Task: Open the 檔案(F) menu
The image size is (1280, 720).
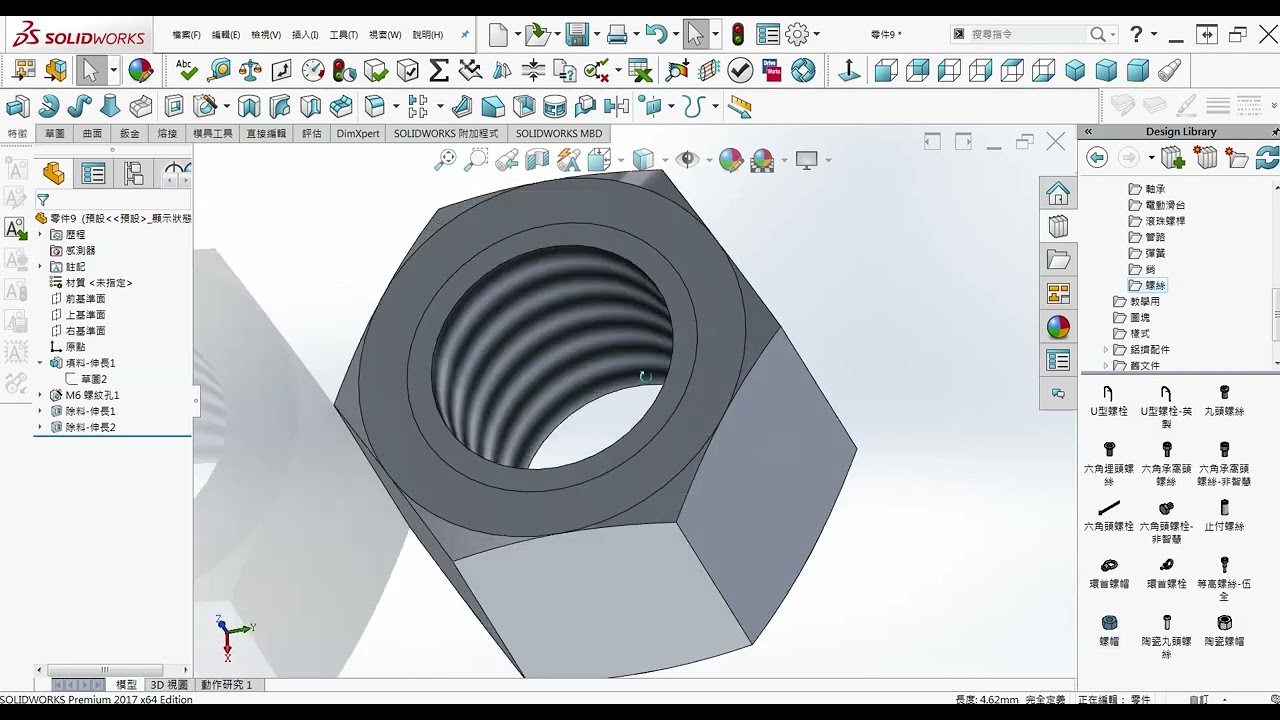Action: 186,34
